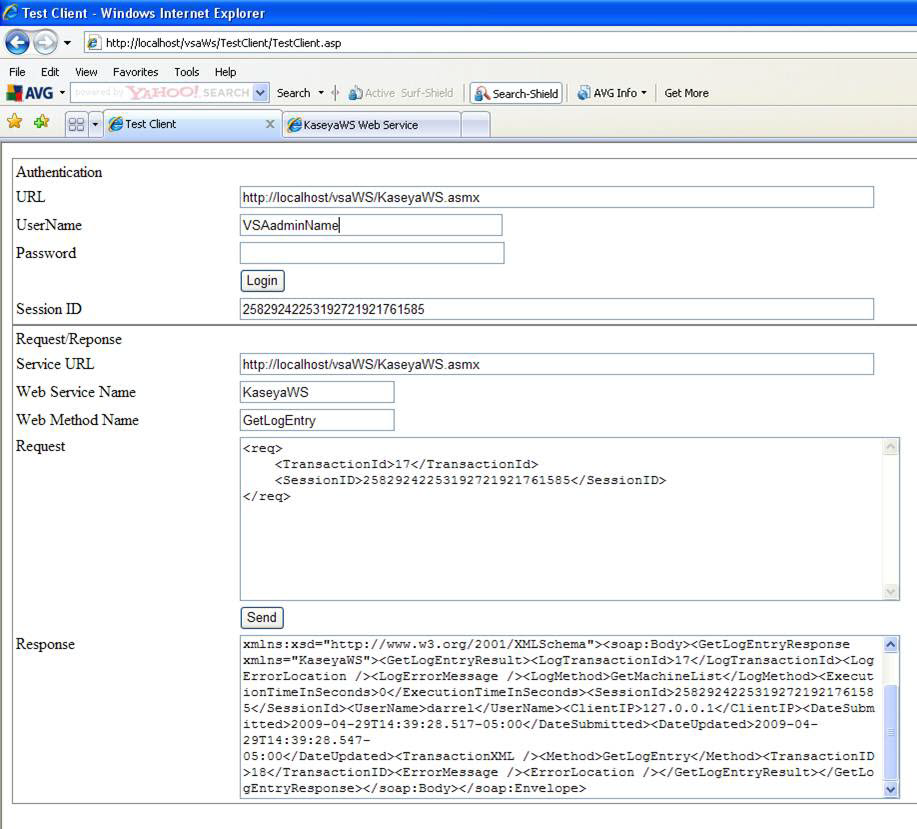Open the AVG Info dropdown
Viewport: 917px width, 829px height.
612,93
